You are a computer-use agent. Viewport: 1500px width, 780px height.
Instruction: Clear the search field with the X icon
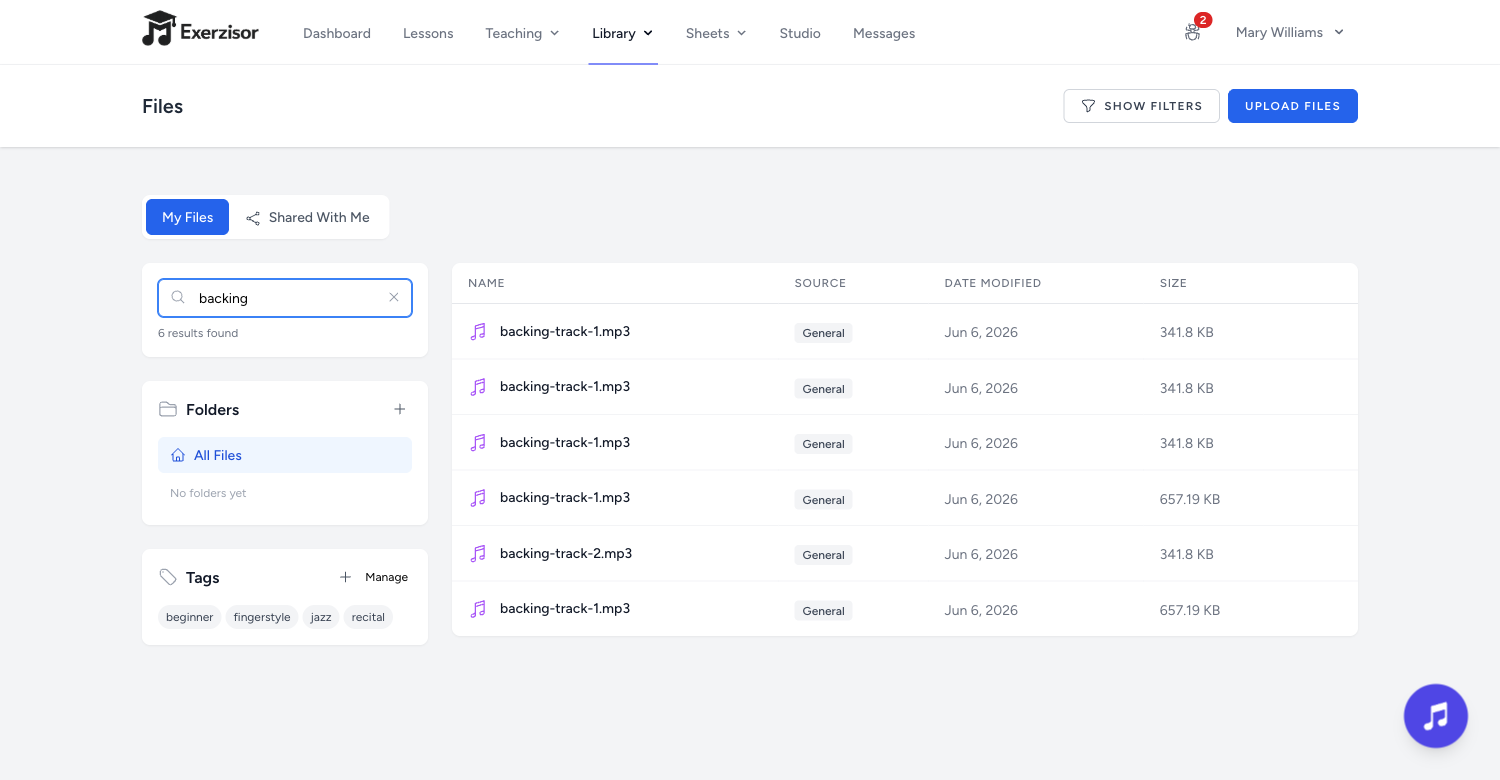[x=393, y=297]
